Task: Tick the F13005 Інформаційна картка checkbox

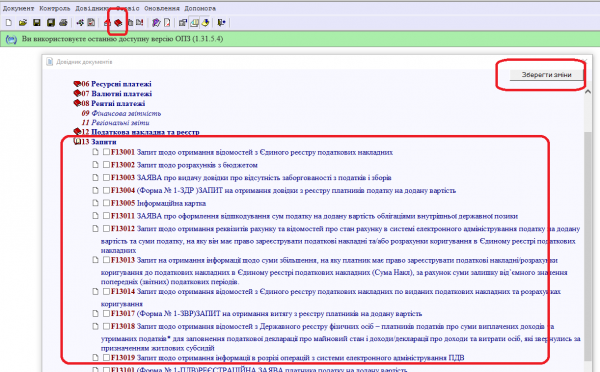Action: (106, 203)
